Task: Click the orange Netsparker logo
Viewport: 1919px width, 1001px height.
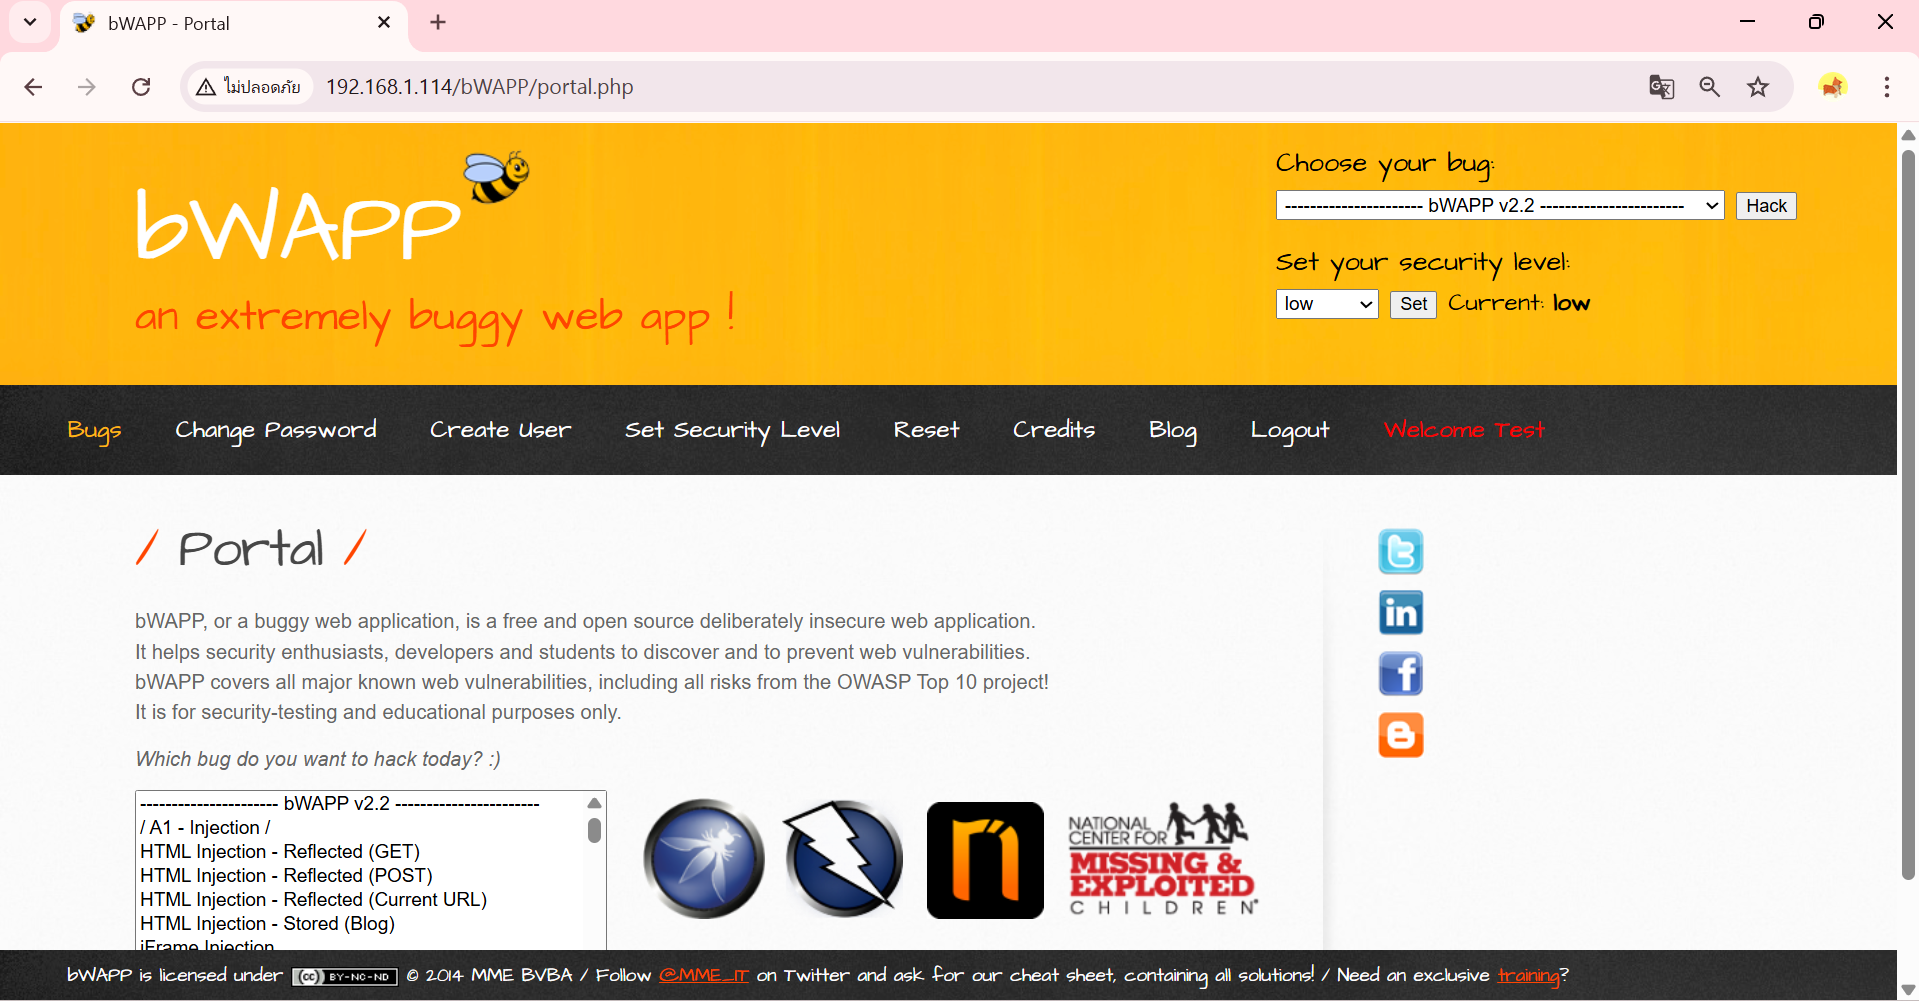Action: (985, 860)
